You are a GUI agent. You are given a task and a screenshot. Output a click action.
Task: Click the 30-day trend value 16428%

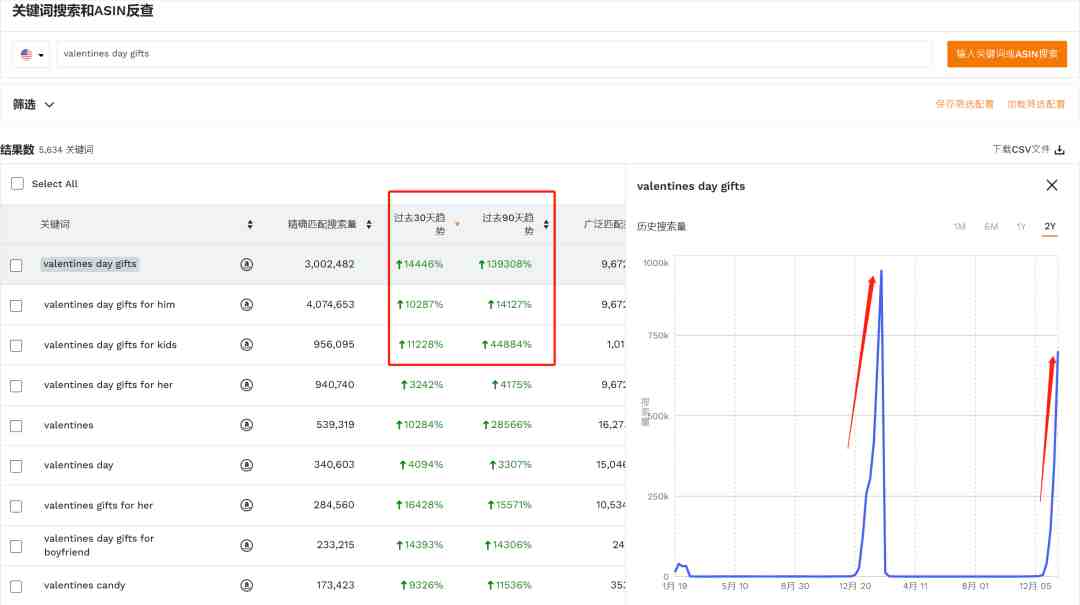[x=419, y=505]
